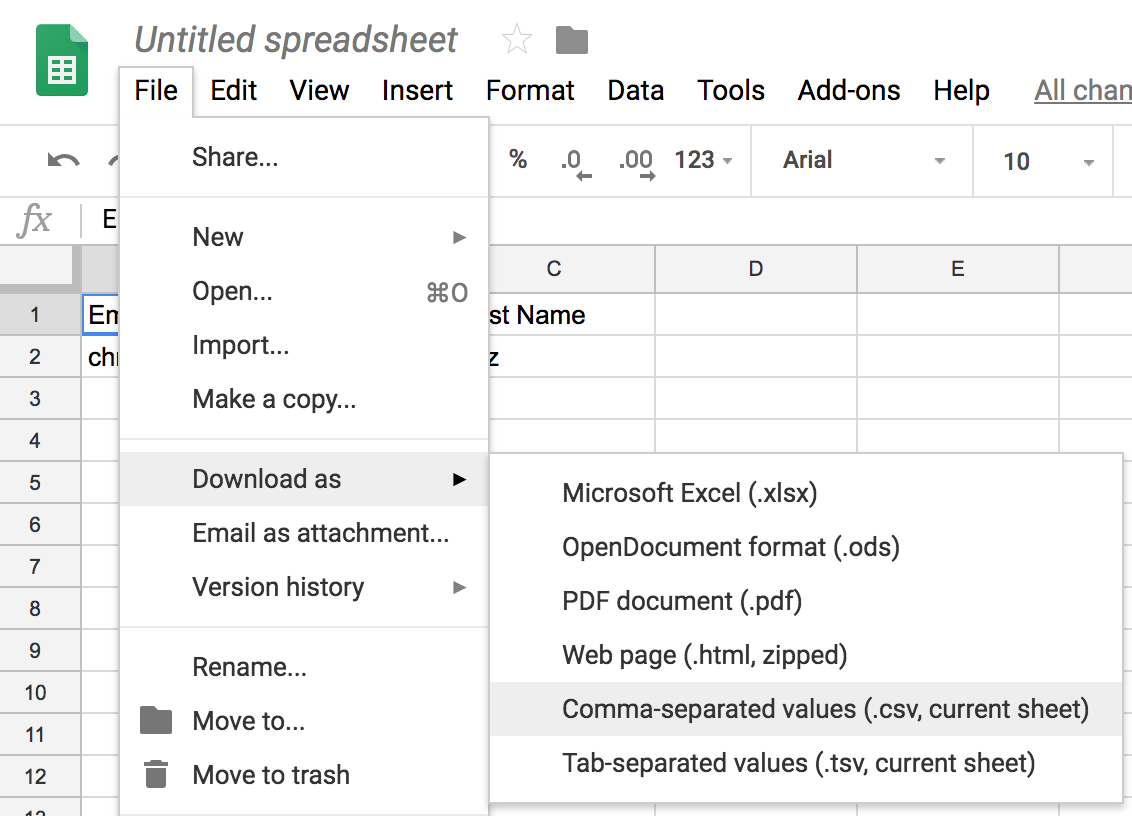Click the Google Sheets home icon
Screen dimensions: 1132x816
[x=62, y=60]
